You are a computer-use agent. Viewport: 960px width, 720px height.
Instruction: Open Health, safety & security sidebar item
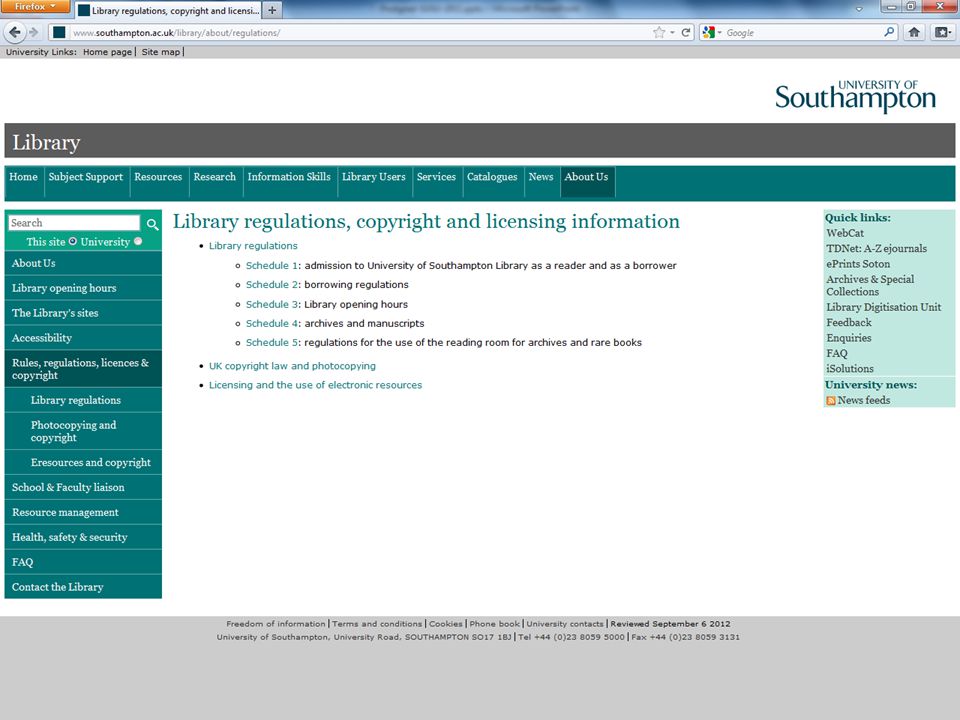click(83, 537)
